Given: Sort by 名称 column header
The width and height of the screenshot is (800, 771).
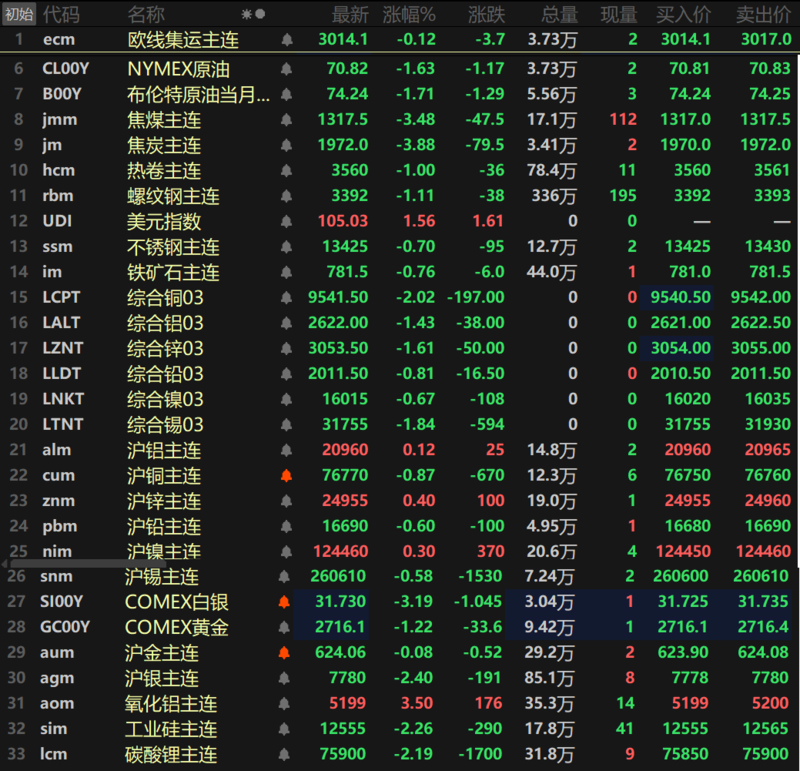Looking at the screenshot, I should 146,14.
